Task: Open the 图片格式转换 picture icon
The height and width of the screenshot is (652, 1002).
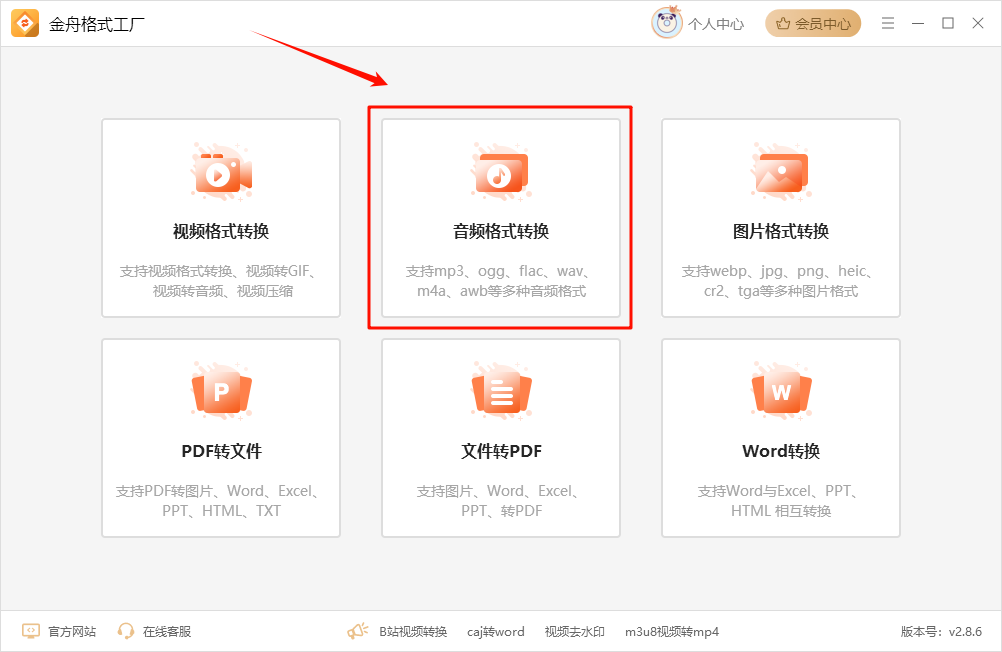Action: coord(781,173)
